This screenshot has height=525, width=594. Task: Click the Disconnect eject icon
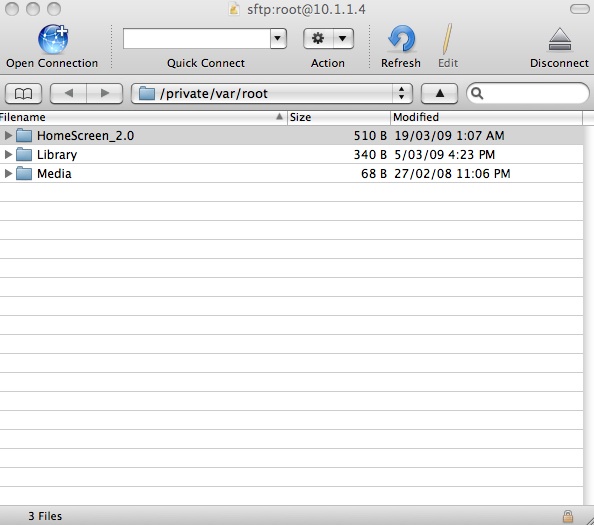point(560,39)
